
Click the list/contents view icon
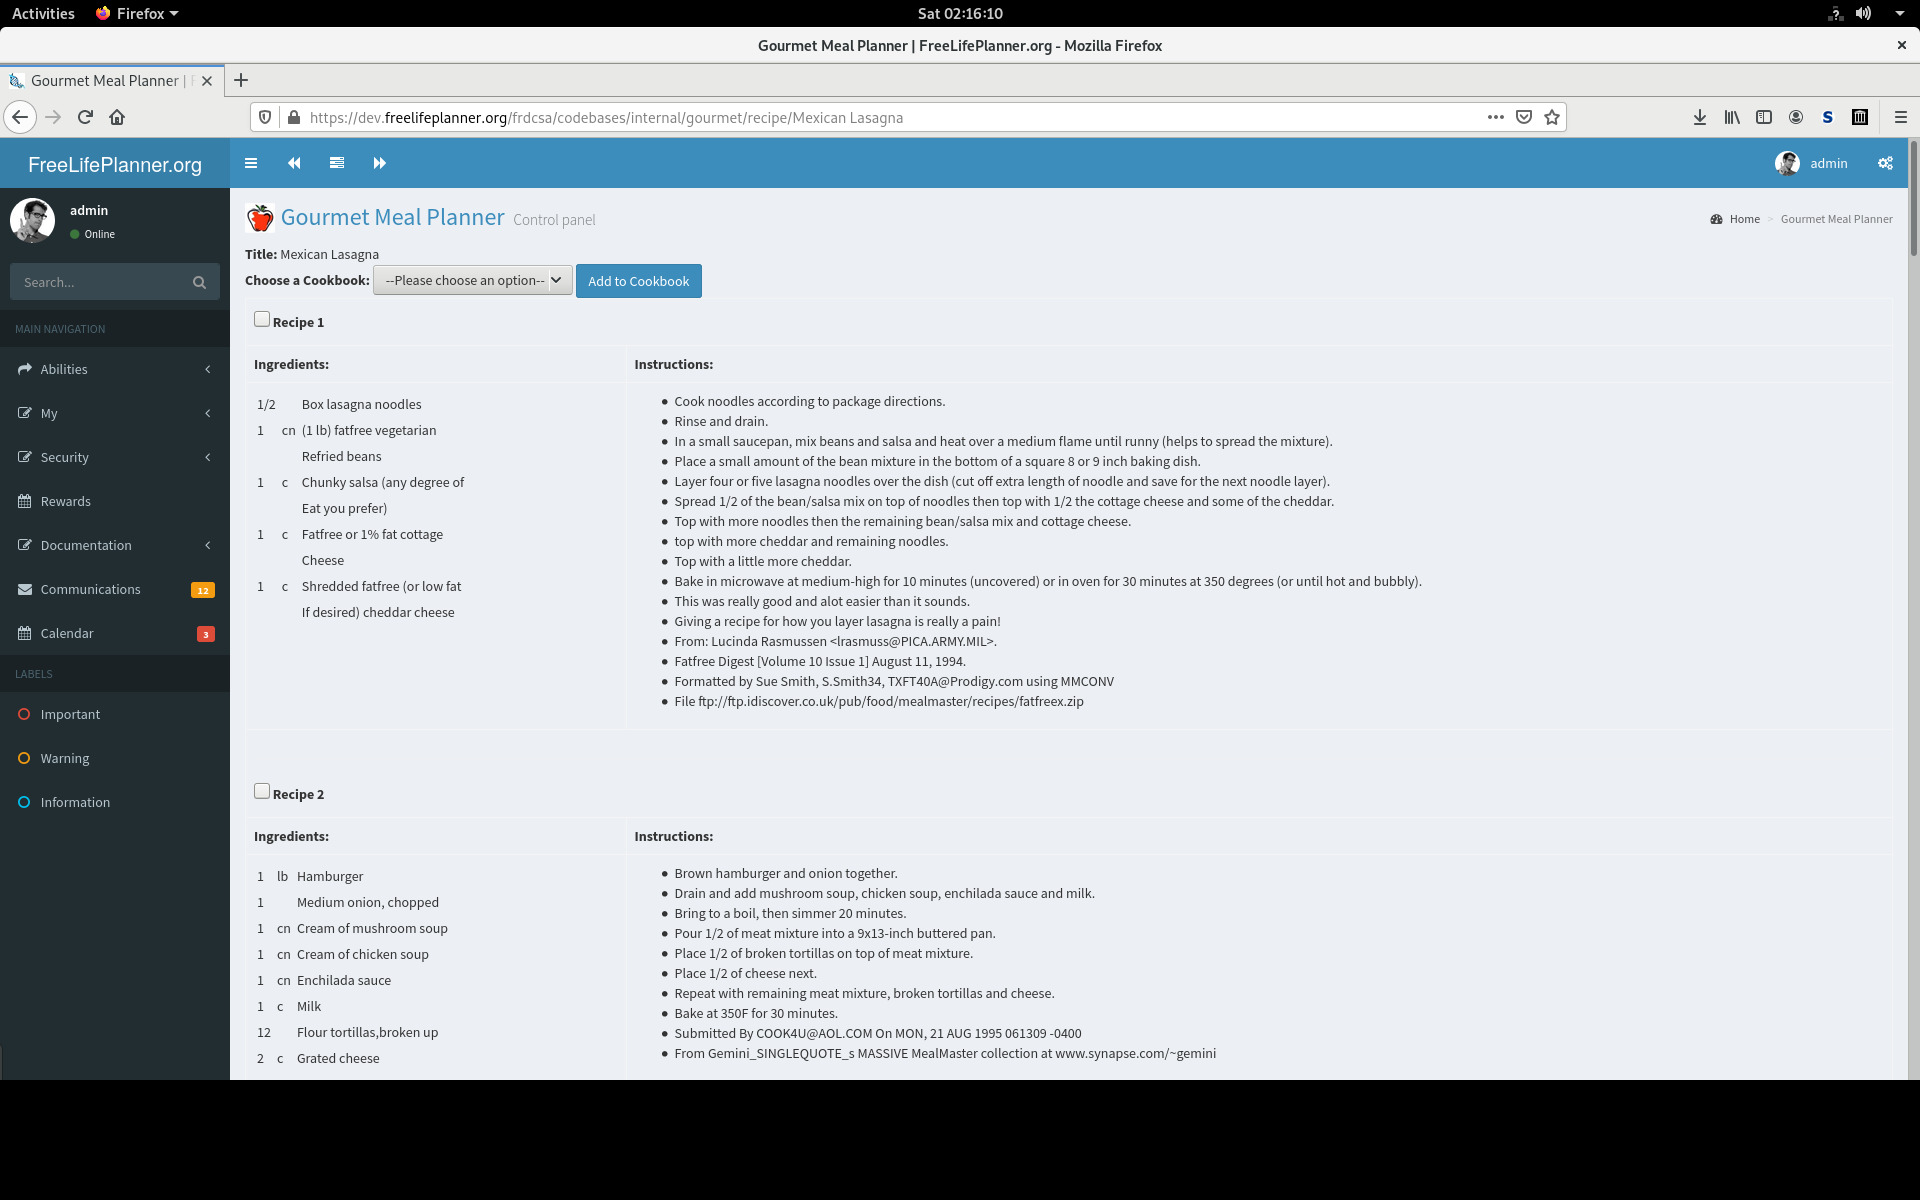click(x=336, y=162)
